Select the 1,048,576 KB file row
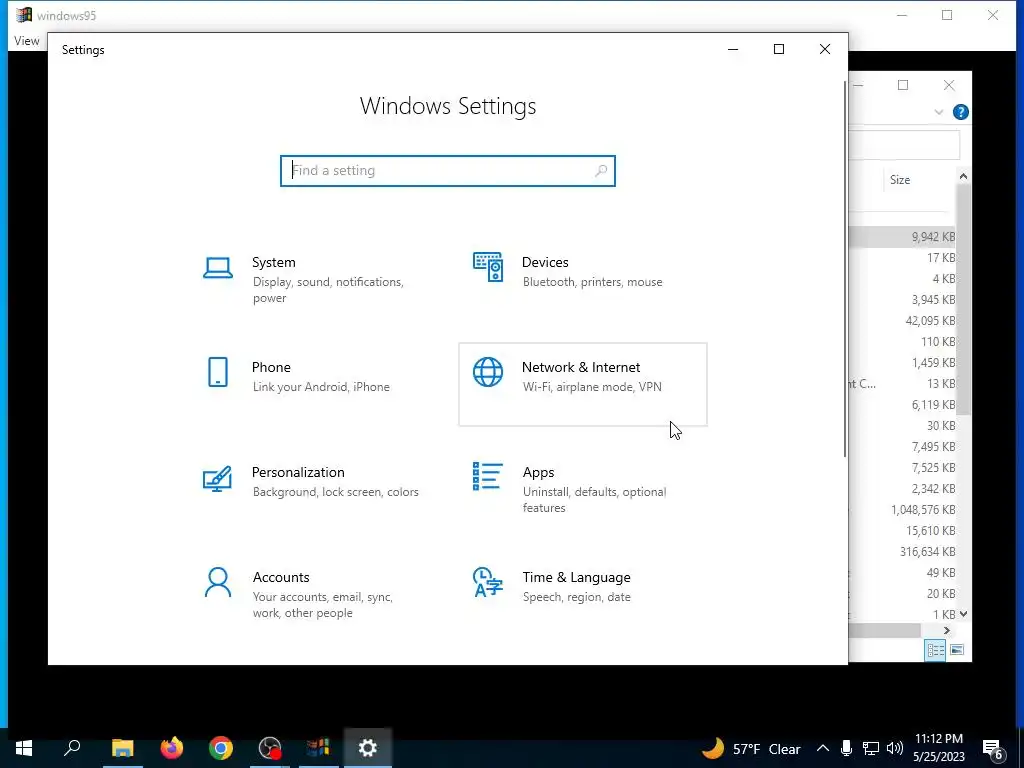 point(902,509)
